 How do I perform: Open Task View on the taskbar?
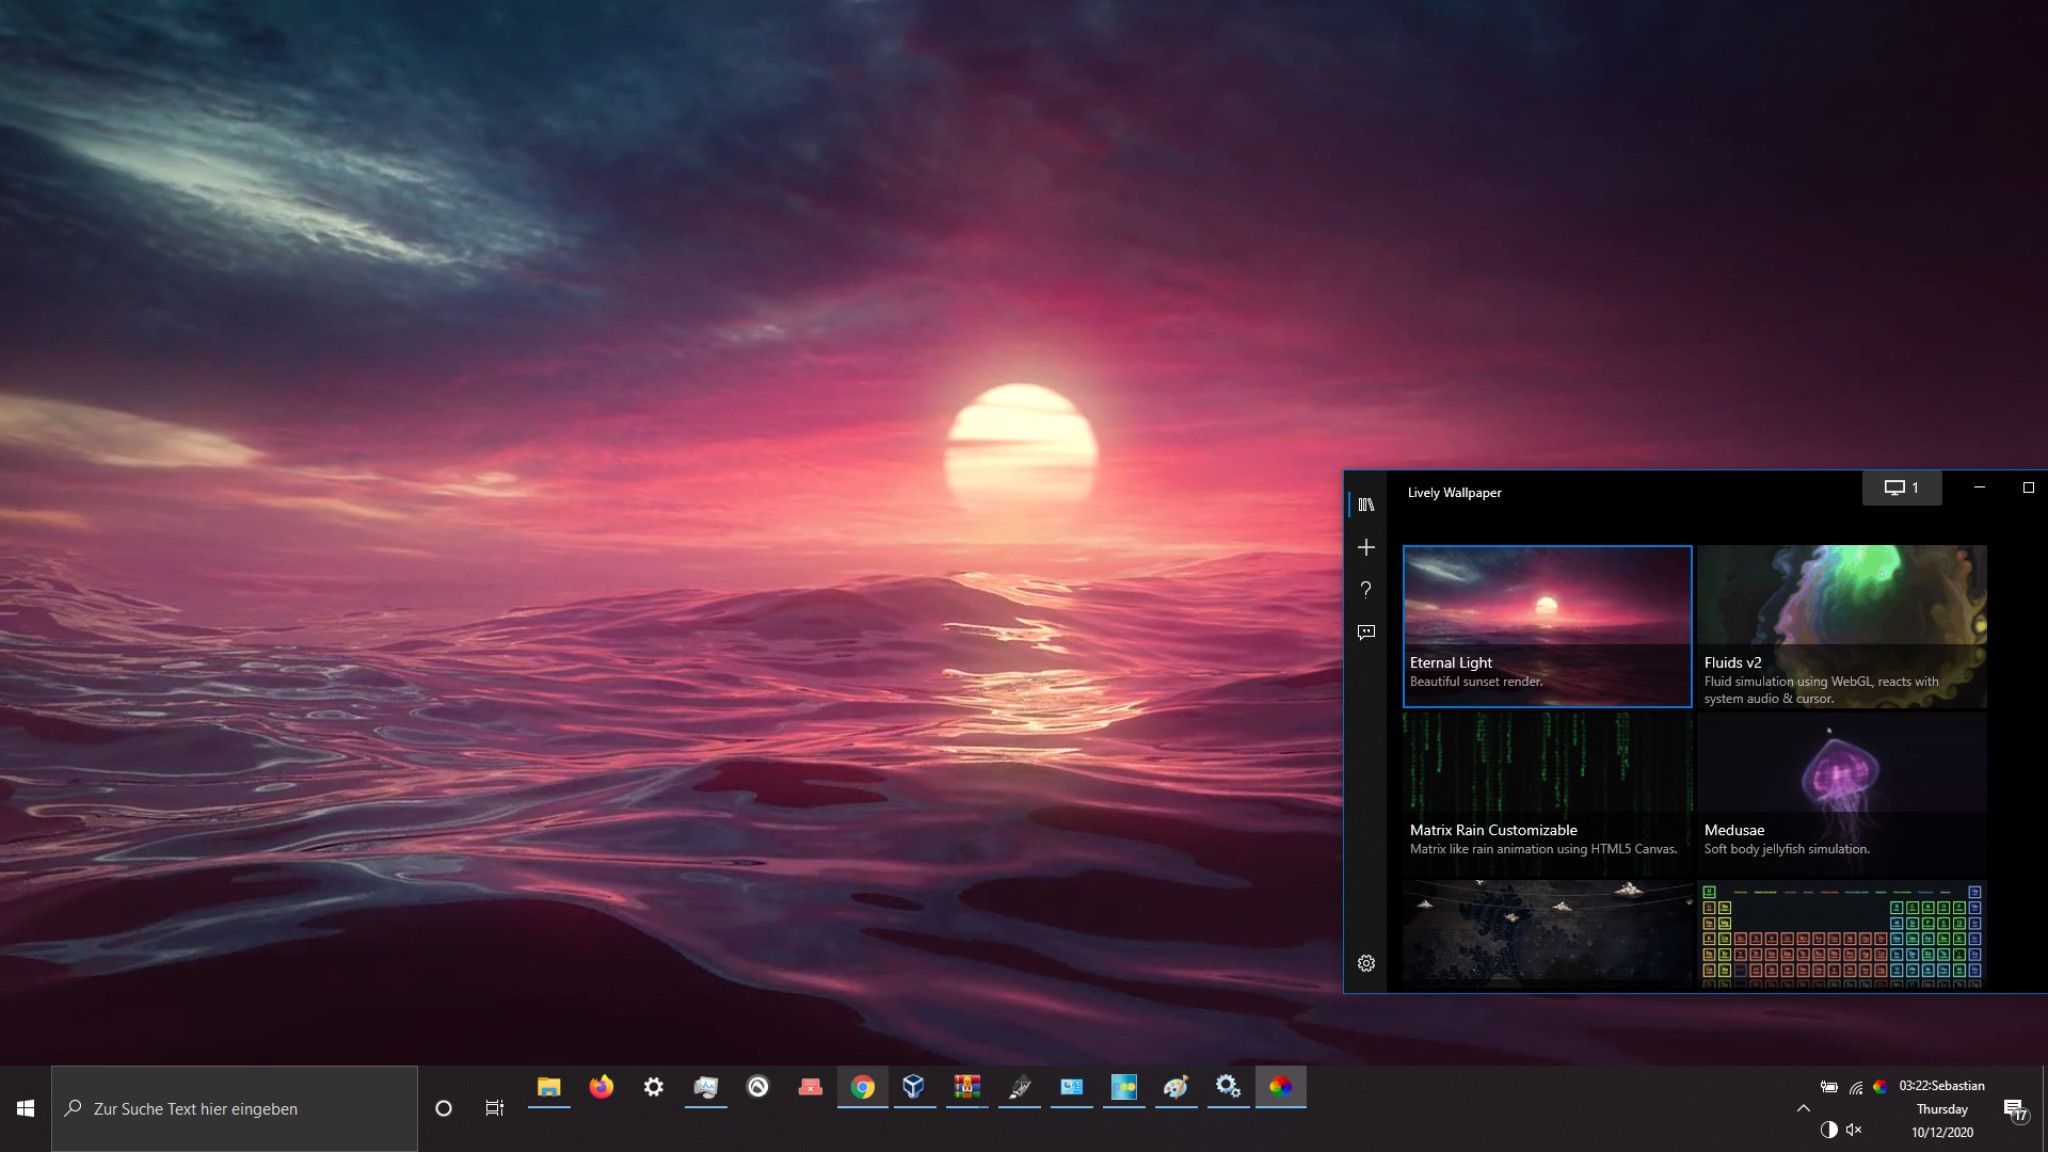click(x=494, y=1108)
